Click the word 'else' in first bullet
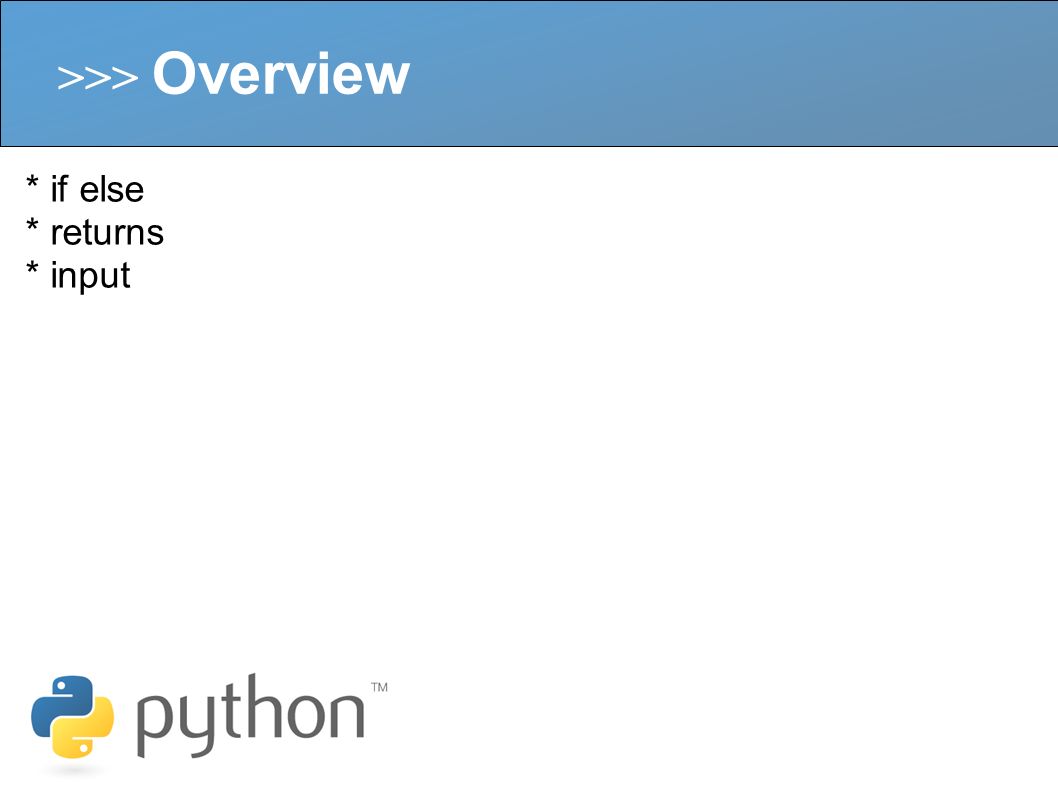 coord(112,189)
